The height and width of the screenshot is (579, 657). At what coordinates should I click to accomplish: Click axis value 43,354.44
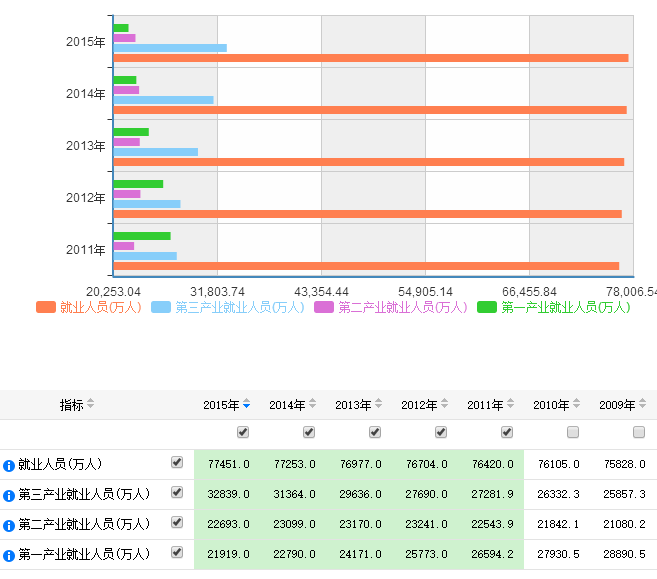coord(321,292)
